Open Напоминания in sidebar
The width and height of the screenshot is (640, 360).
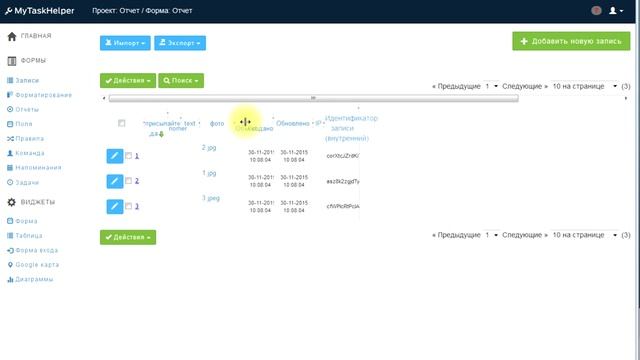coord(38,167)
